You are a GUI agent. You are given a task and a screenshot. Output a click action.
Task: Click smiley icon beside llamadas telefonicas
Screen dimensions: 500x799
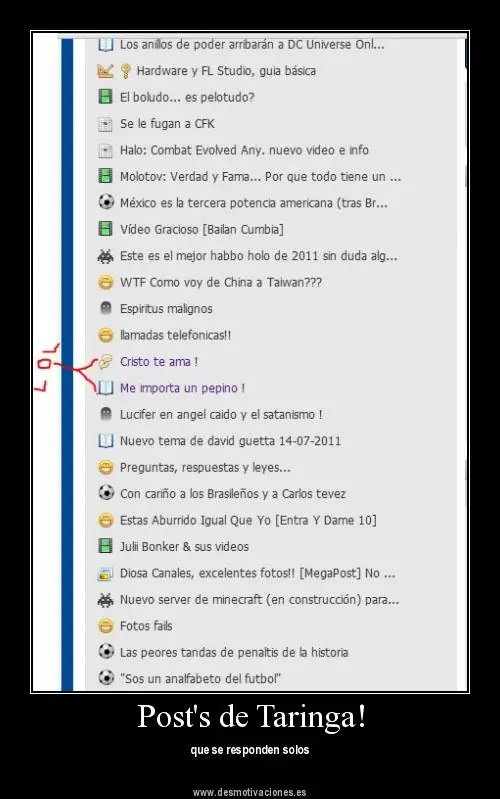click(x=106, y=335)
